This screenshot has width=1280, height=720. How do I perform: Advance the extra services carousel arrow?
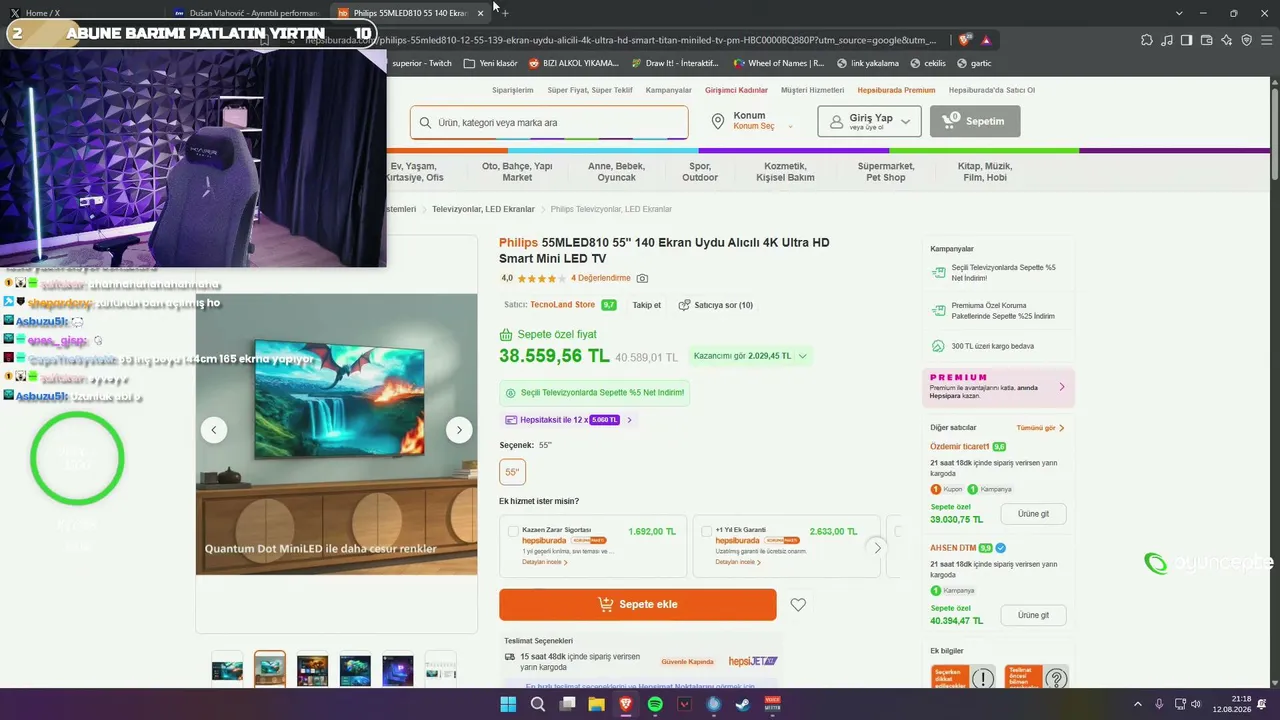click(x=877, y=547)
